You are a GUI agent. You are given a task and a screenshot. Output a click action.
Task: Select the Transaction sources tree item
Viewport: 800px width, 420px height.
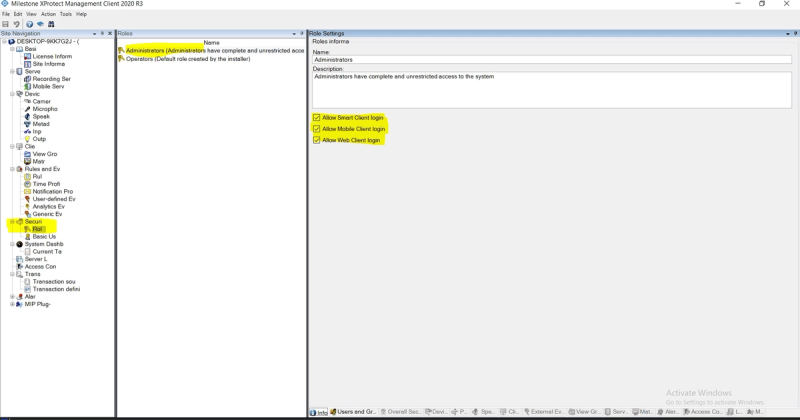pyautogui.click(x=54, y=282)
